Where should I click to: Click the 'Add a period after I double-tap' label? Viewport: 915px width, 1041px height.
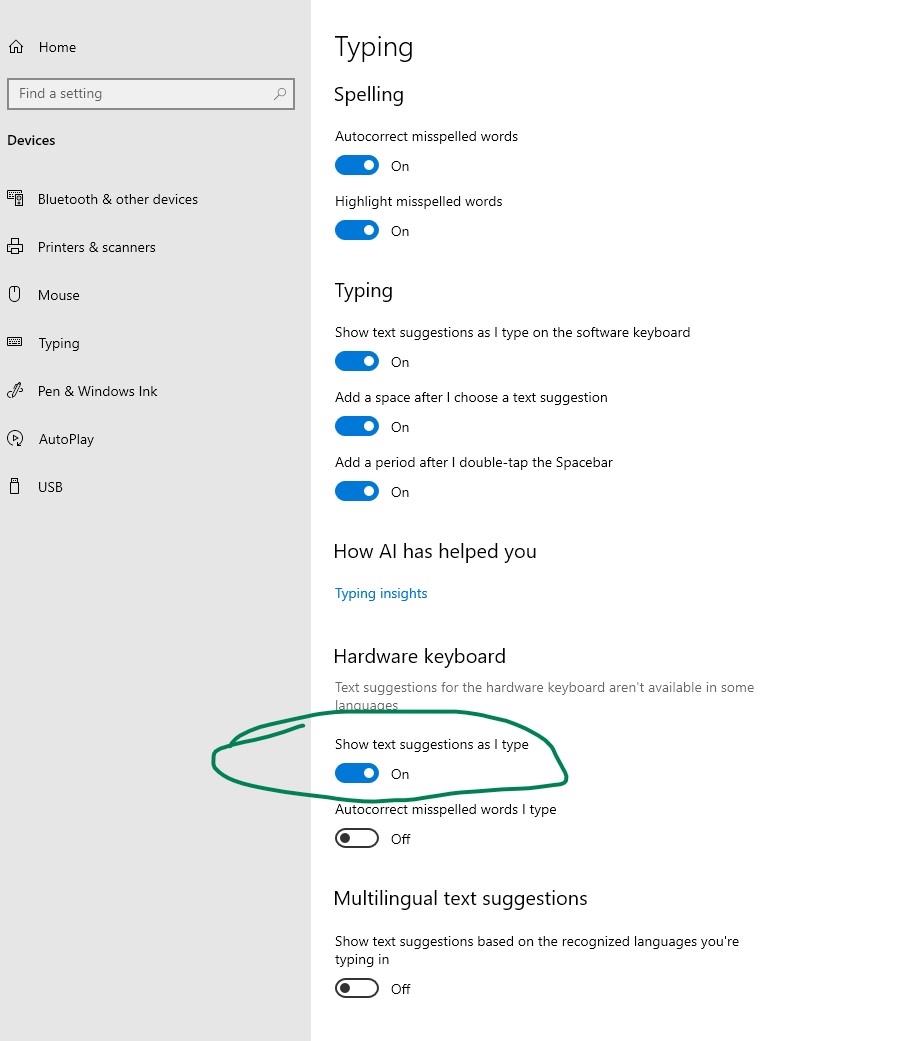click(473, 462)
